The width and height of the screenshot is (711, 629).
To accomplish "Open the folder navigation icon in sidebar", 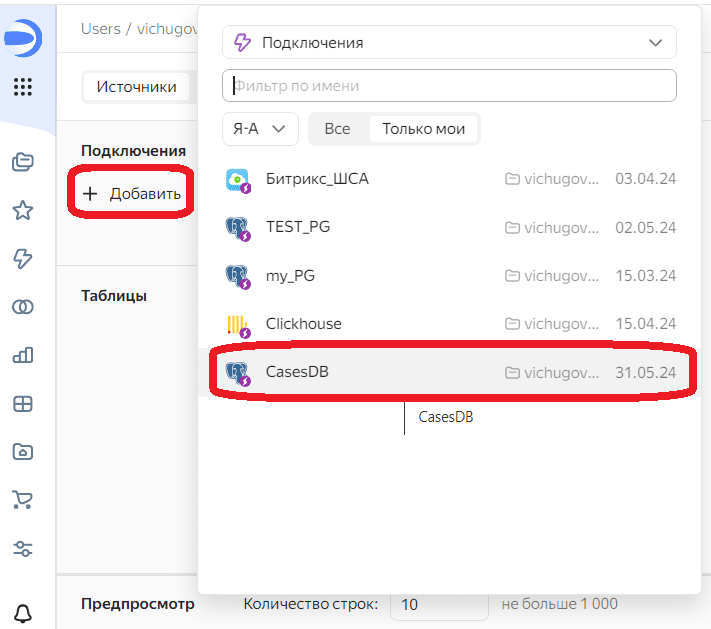I will pos(23,452).
